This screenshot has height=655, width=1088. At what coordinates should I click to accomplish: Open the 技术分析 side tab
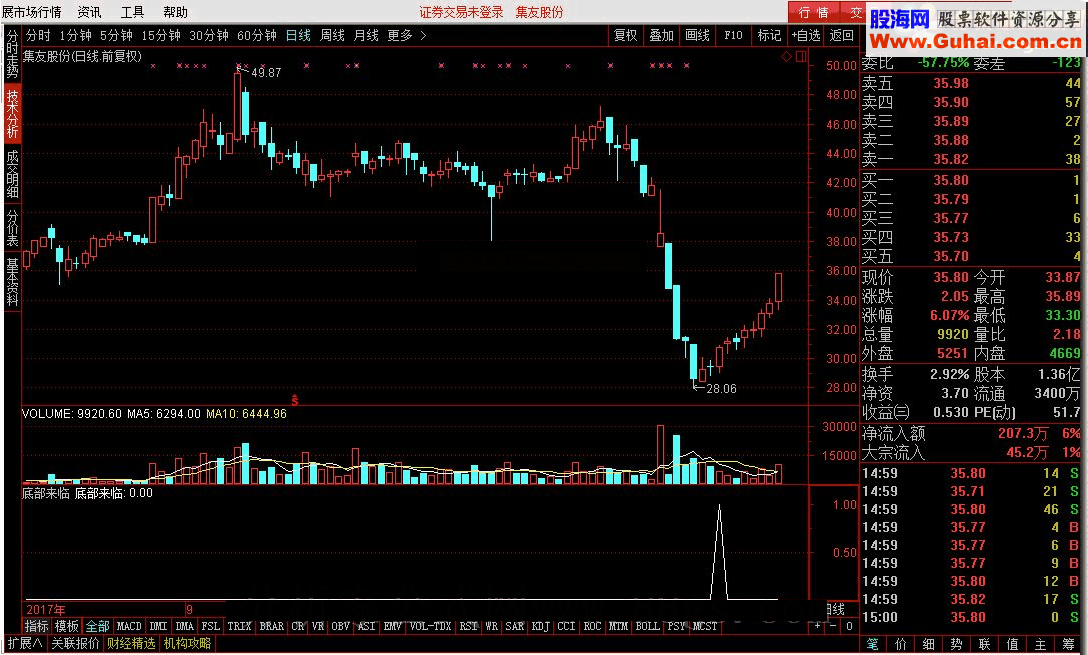click(x=12, y=114)
